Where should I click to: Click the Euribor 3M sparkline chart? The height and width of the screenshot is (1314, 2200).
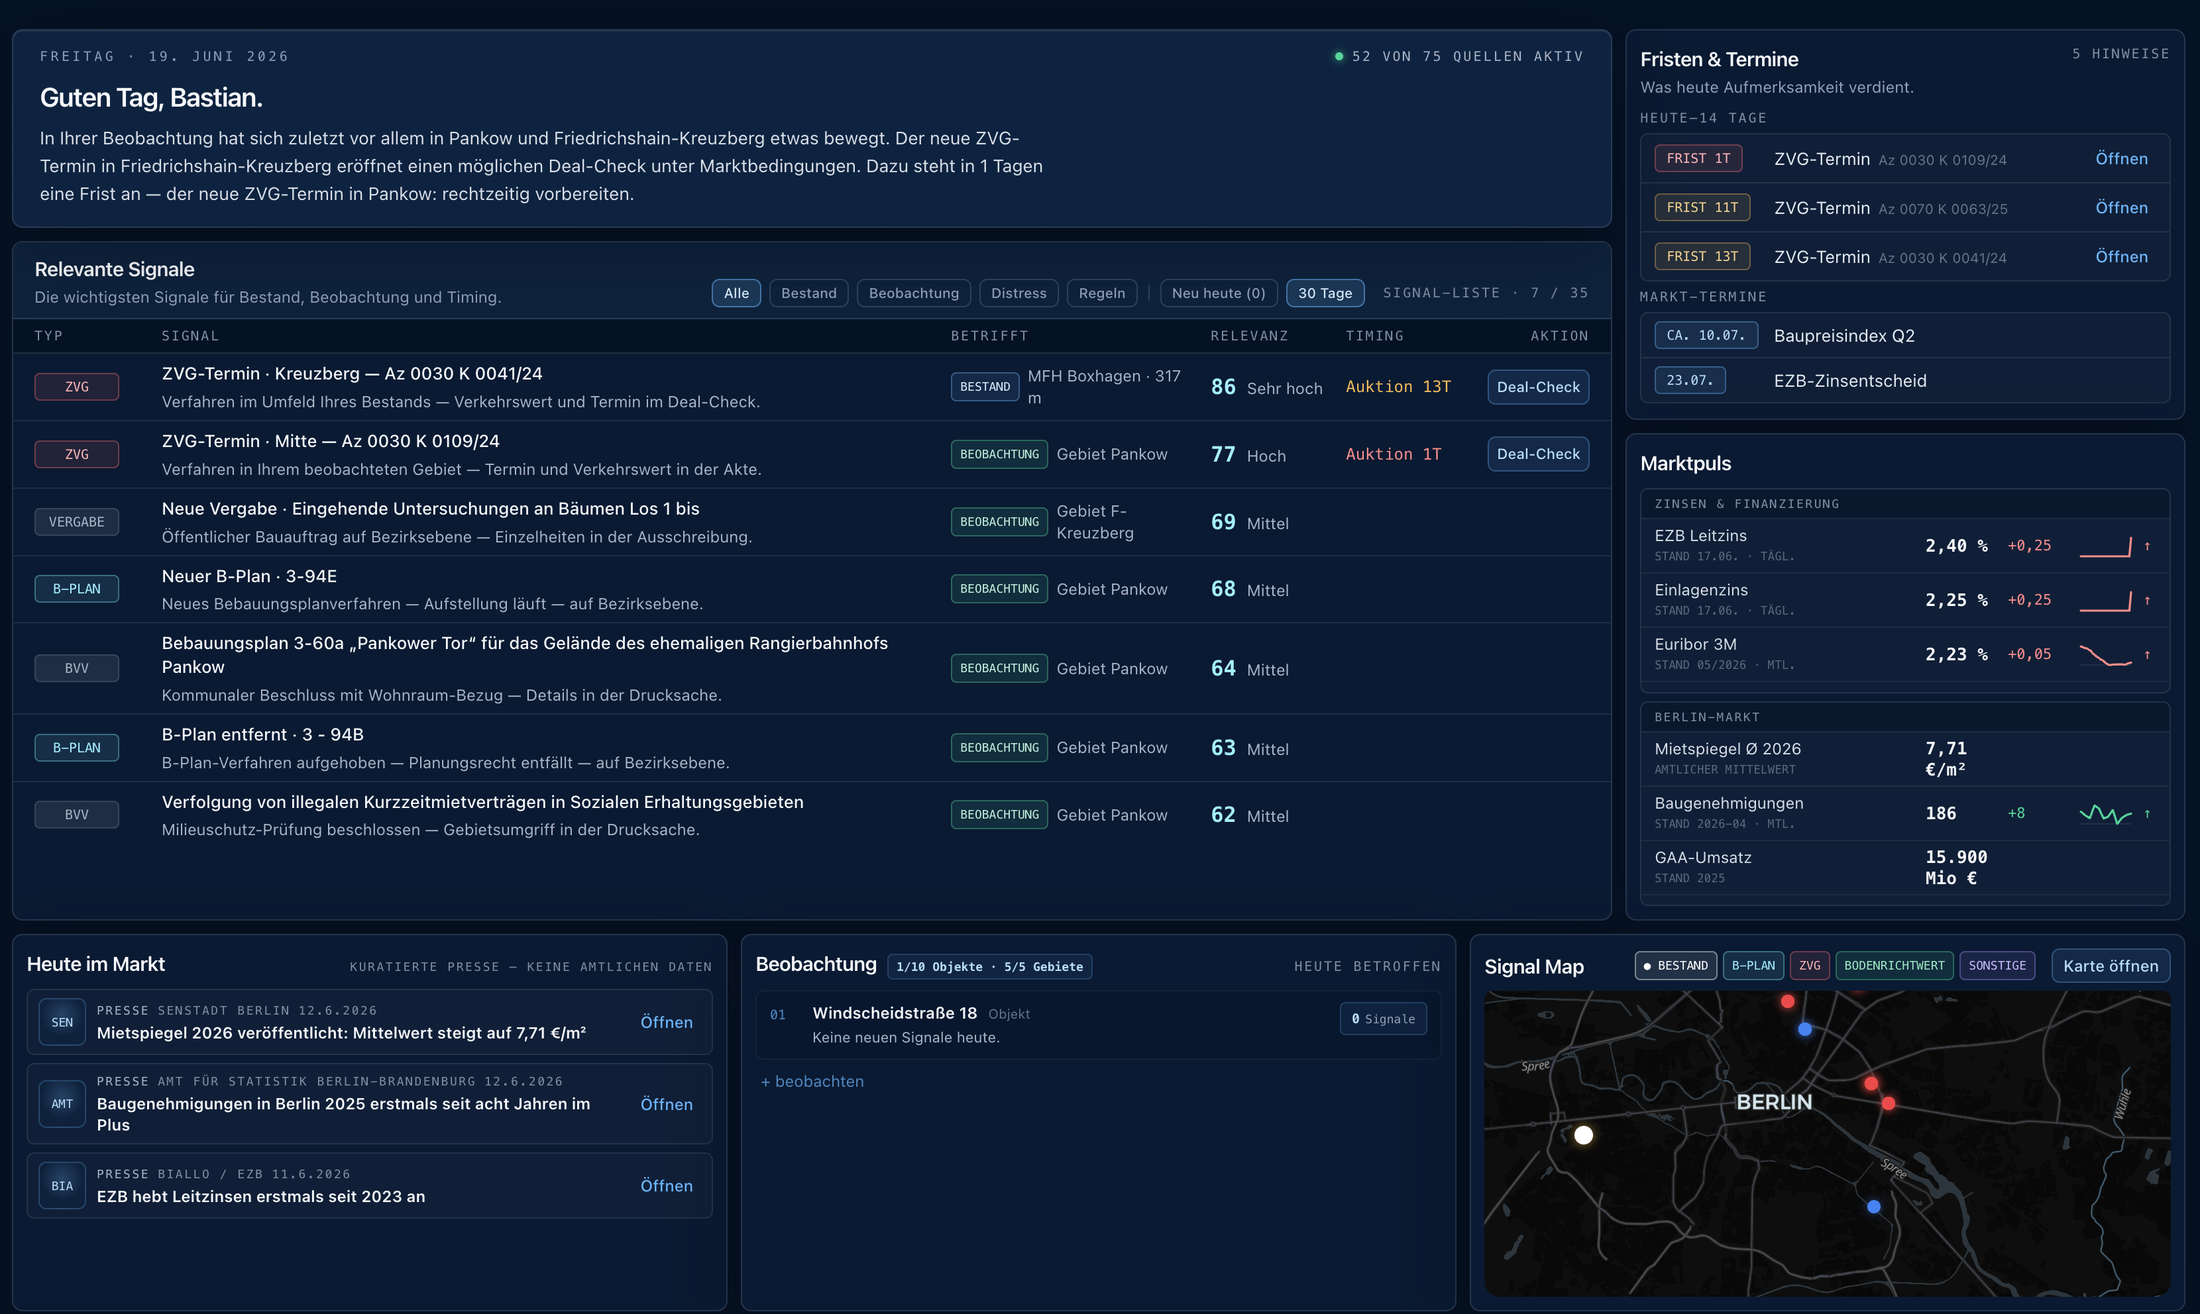2105,655
